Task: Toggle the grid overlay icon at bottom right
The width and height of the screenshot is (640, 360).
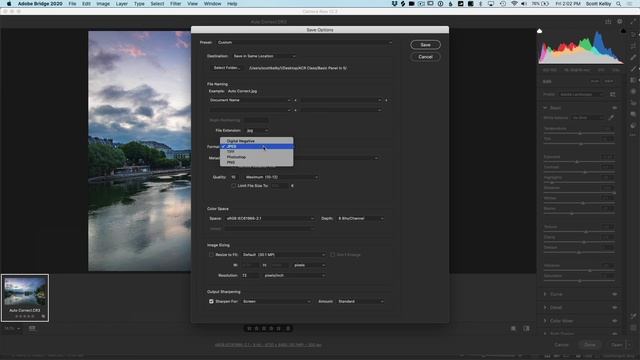Action: click(633, 328)
